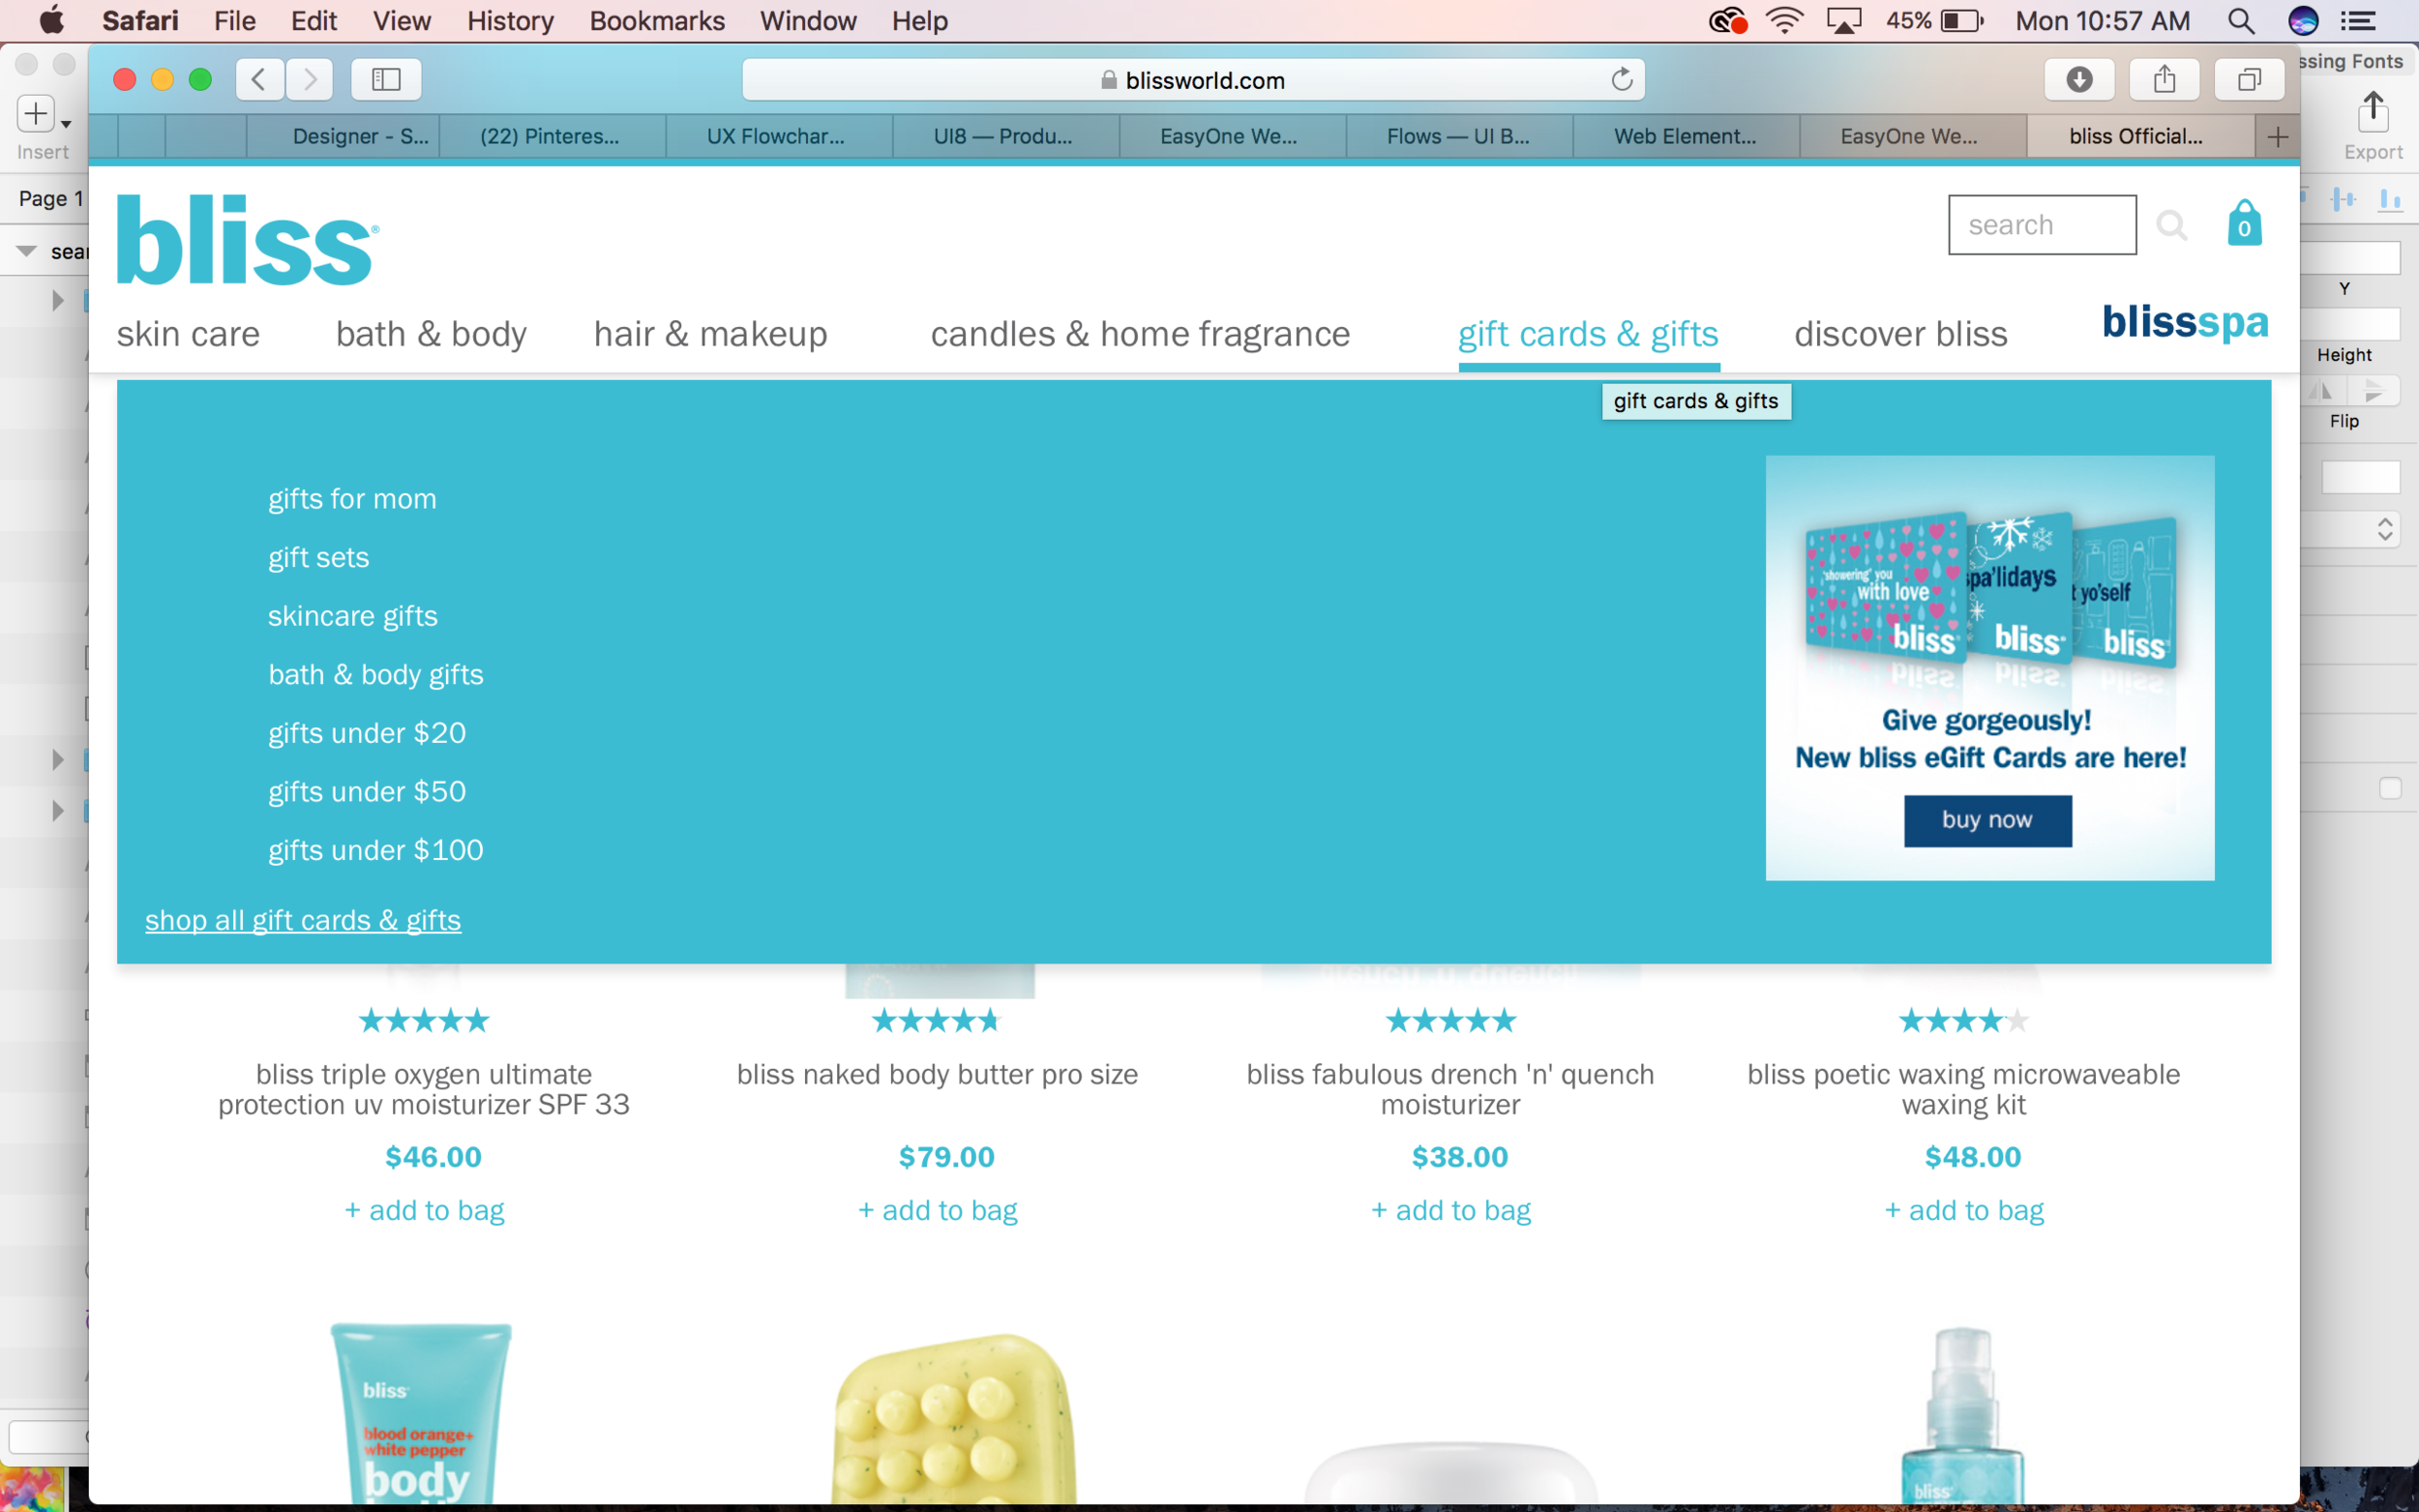Image resolution: width=2419 pixels, height=1512 pixels.
Task: Click the Export icon in background app
Action: [x=2373, y=112]
